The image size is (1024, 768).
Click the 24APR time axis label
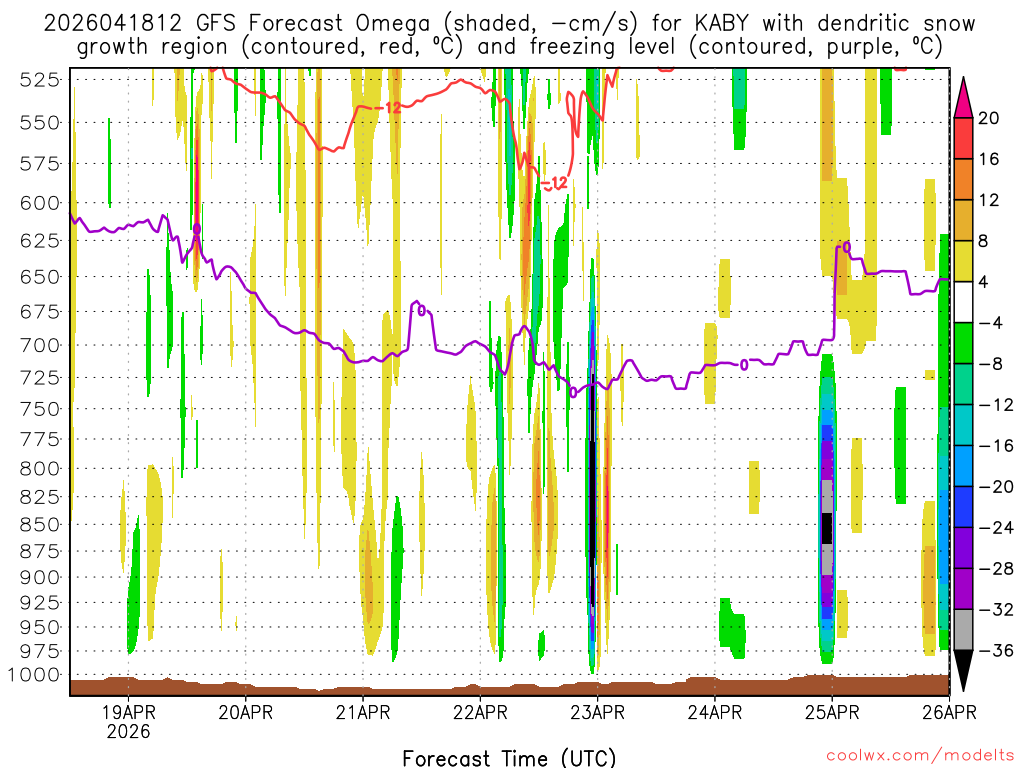714,712
